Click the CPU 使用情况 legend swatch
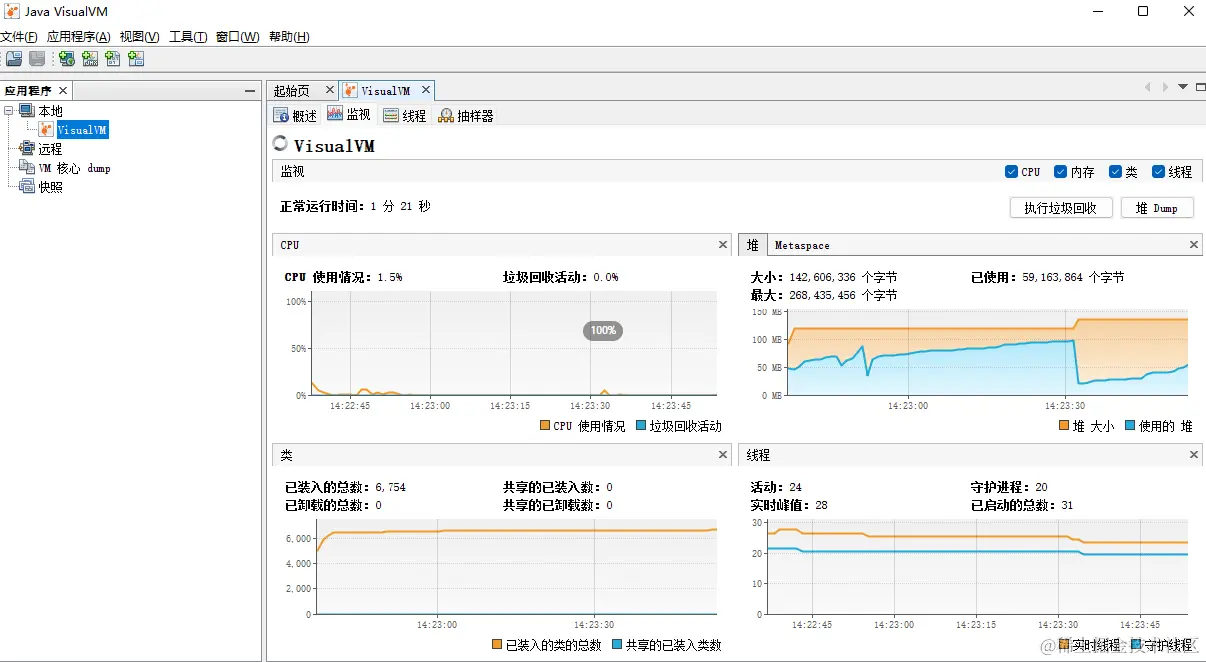 545,426
